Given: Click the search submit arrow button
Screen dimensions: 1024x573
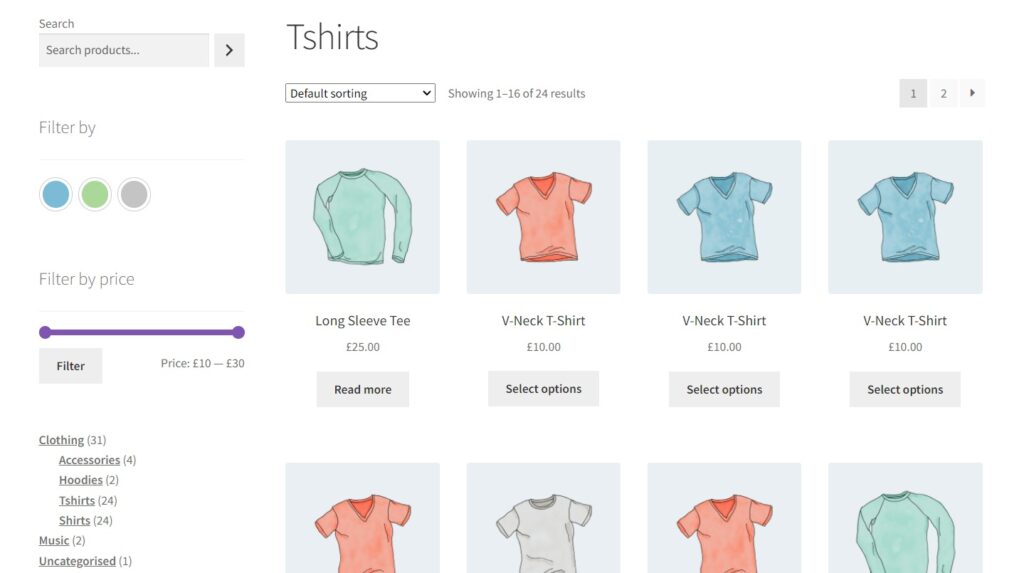Looking at the screenshot, I should click(x=229, y=50).
